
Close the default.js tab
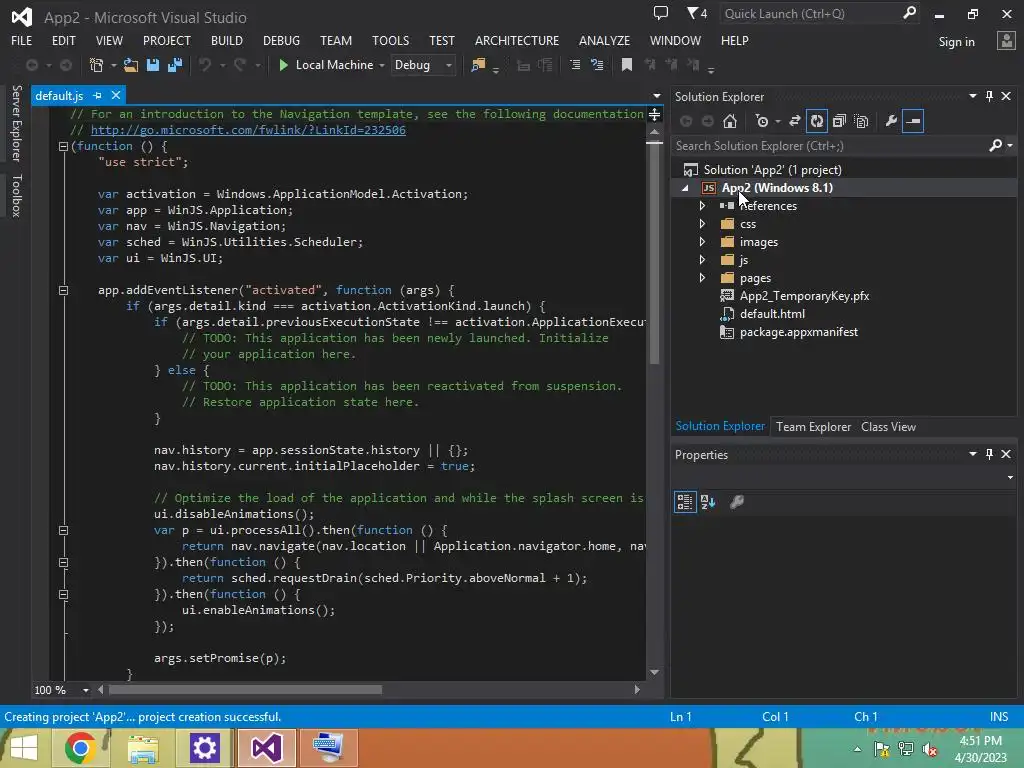coord(116,95)
